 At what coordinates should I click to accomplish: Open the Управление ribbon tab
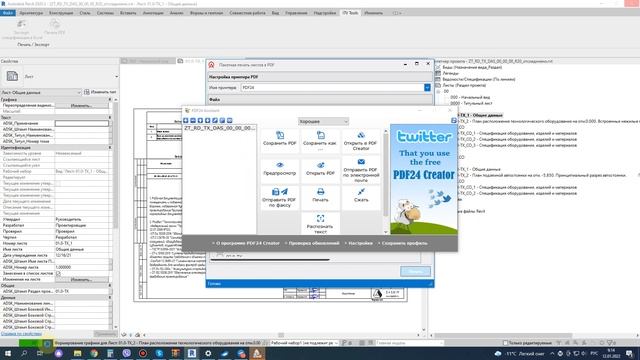pos(296,13)
